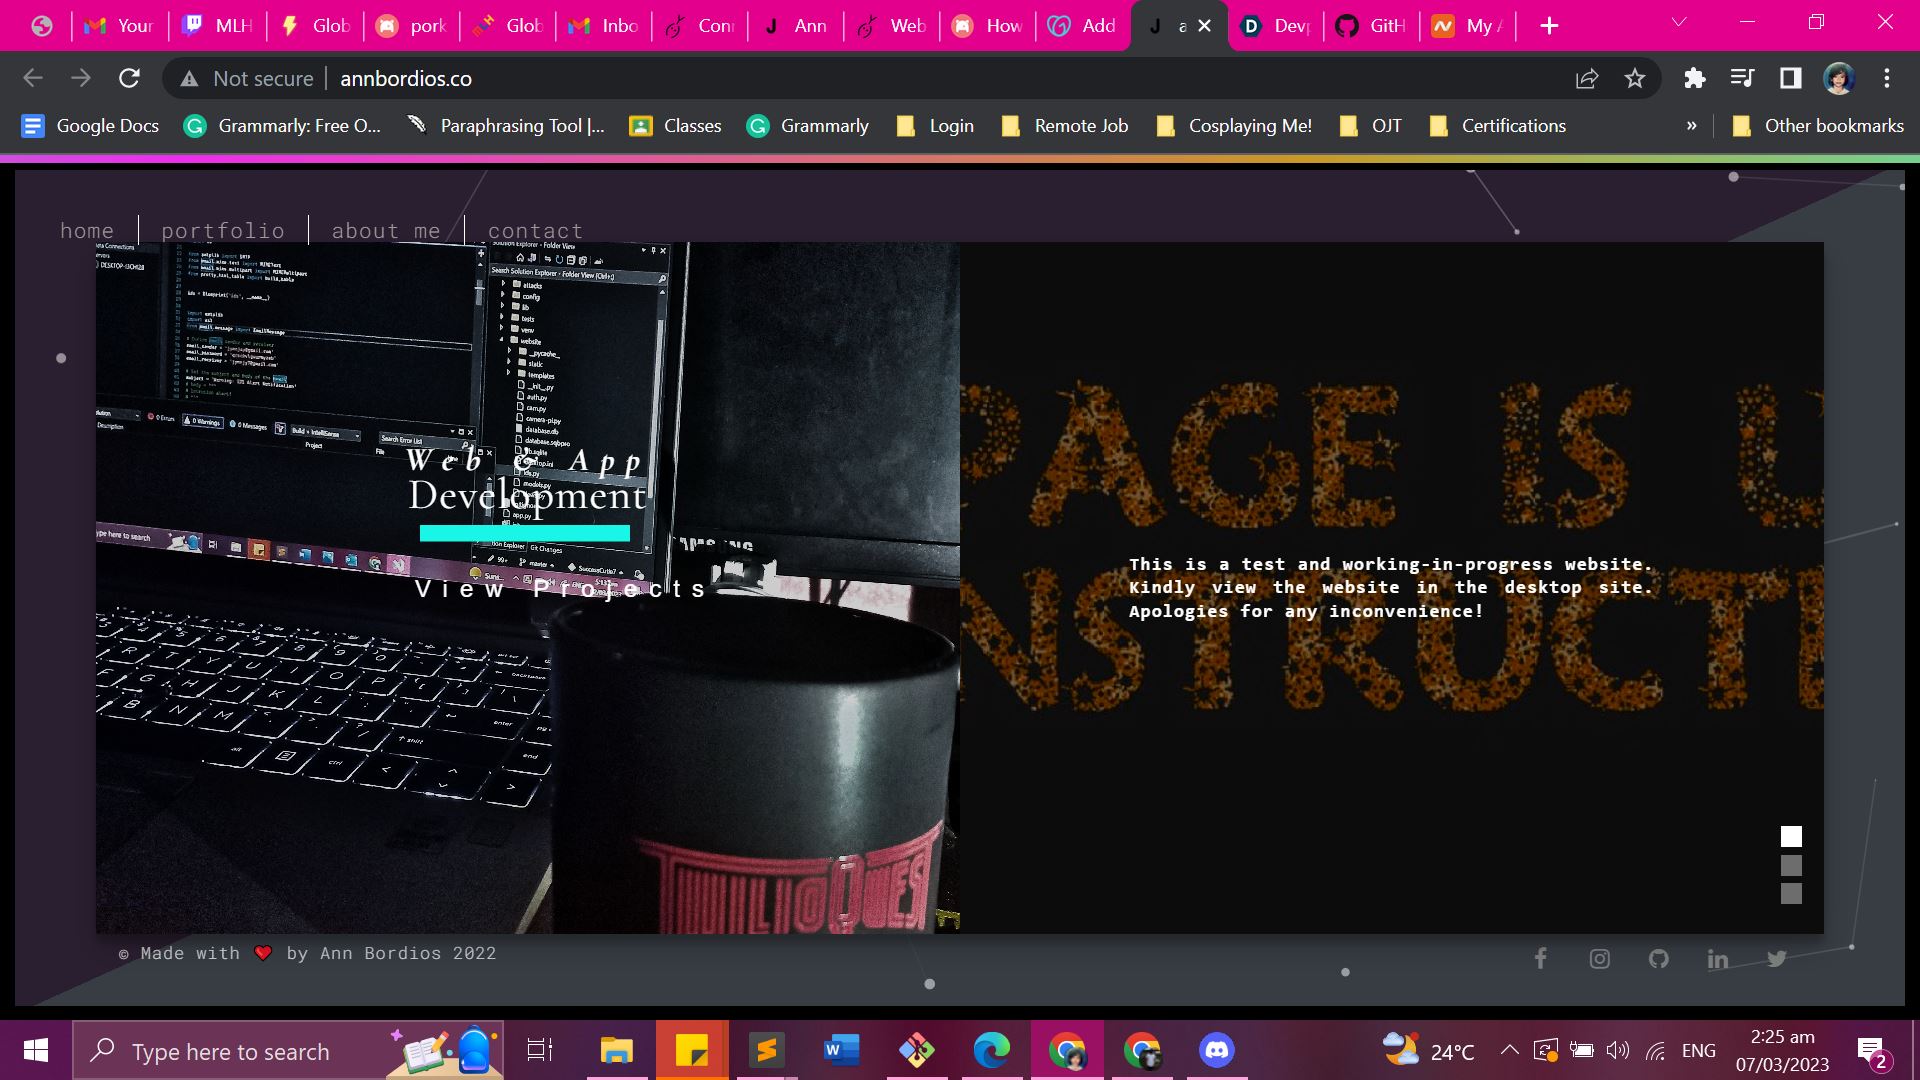Open the browser extensions puzzle icon
The height and width of the screenshot is (1080, 1920).
coord(1694,79)
